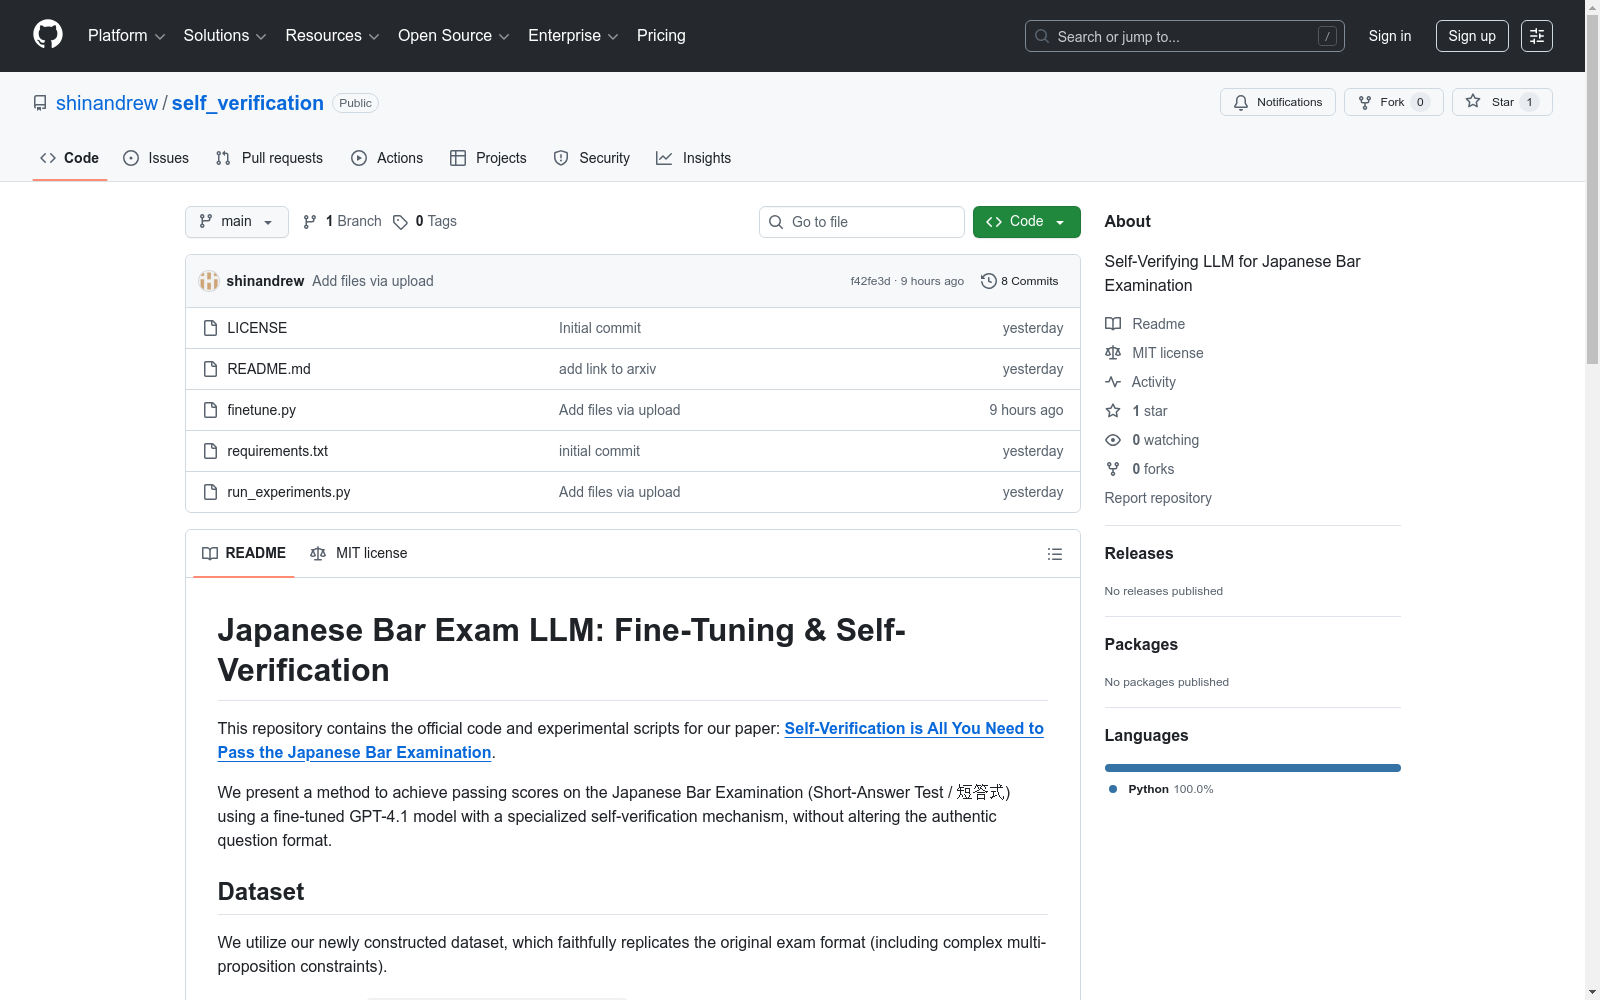The height and width of the screenshot is (1000, 1600).
Task: Click the README outline list icon
Action: pyautogui.click(x=1055, y=554)
